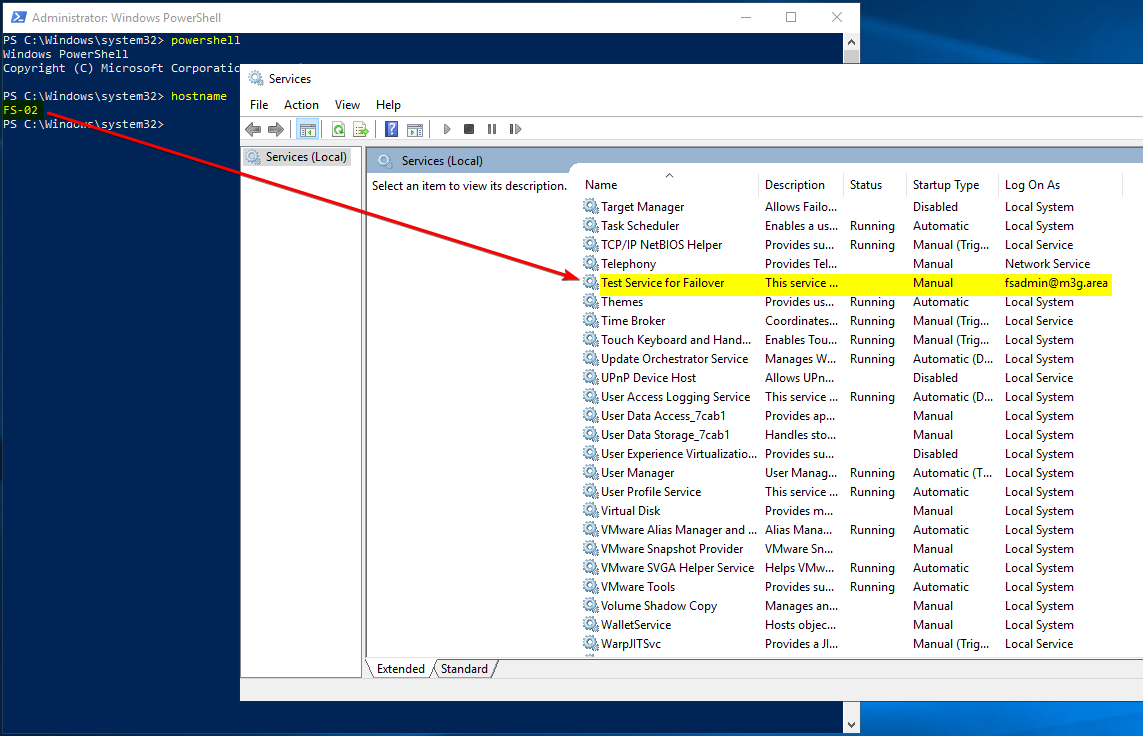The height and width of the screenshot is (736, 1143).
Task: Click the Services window title gear icon
Action: tap(256, 78)
